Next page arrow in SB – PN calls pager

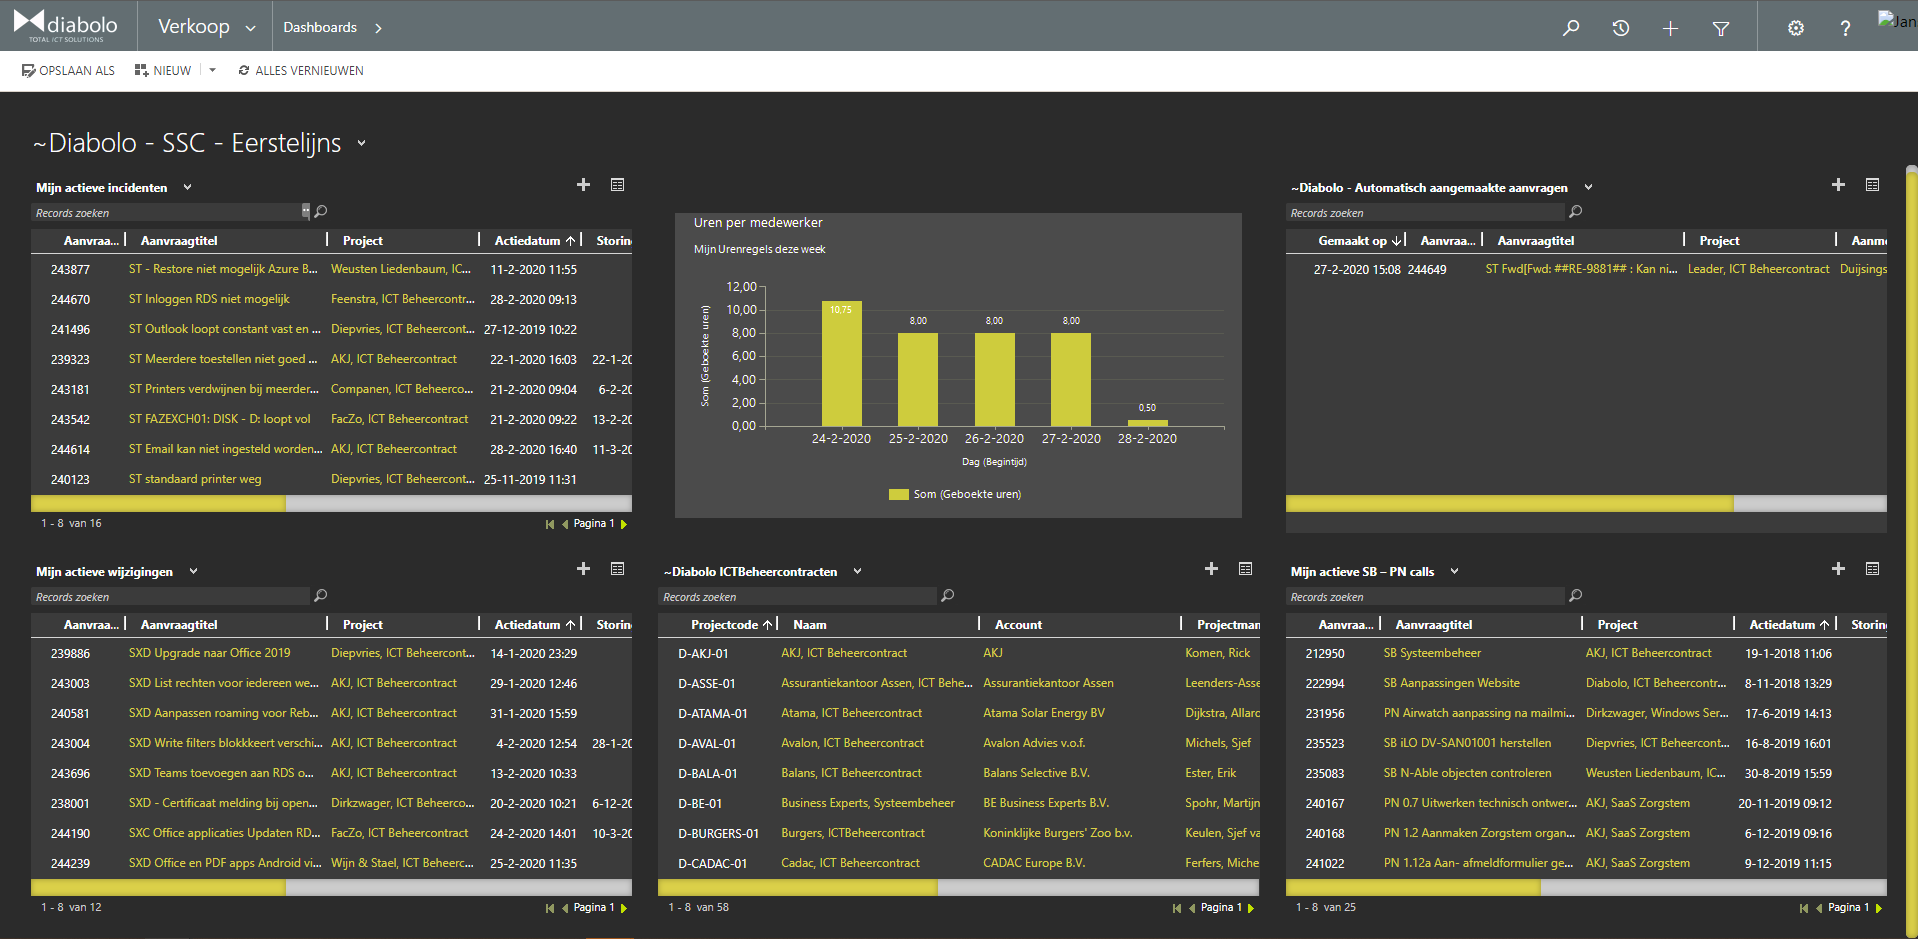pos(1879,908)
